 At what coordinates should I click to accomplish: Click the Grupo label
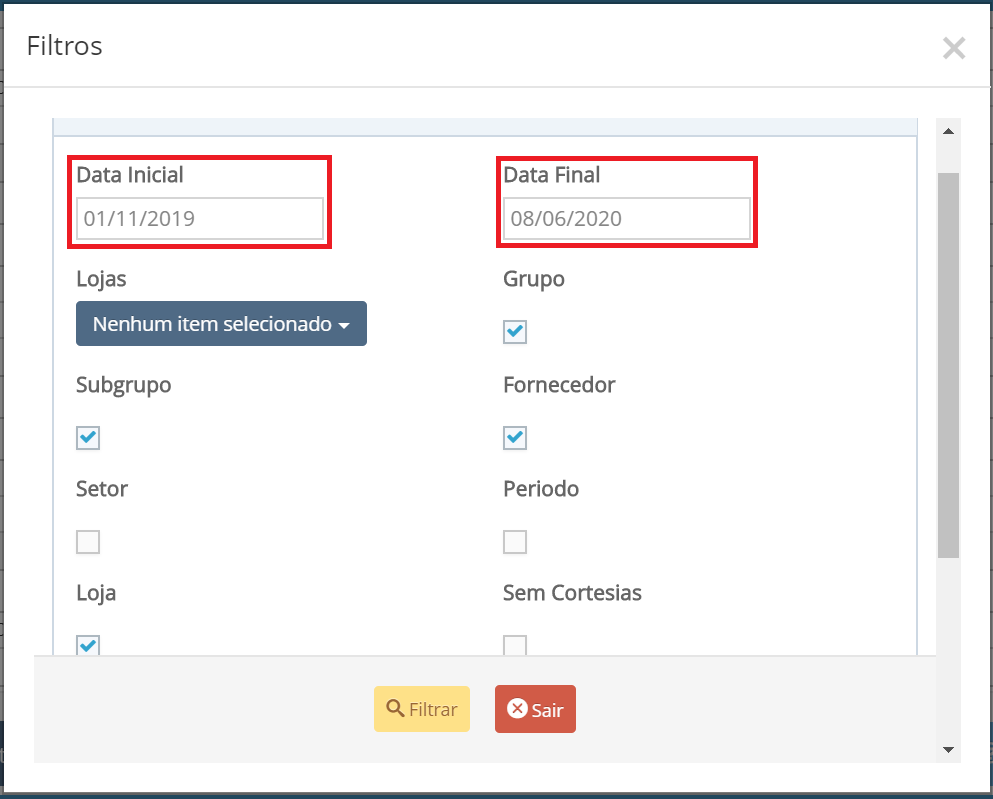click(x=534, y=279)
